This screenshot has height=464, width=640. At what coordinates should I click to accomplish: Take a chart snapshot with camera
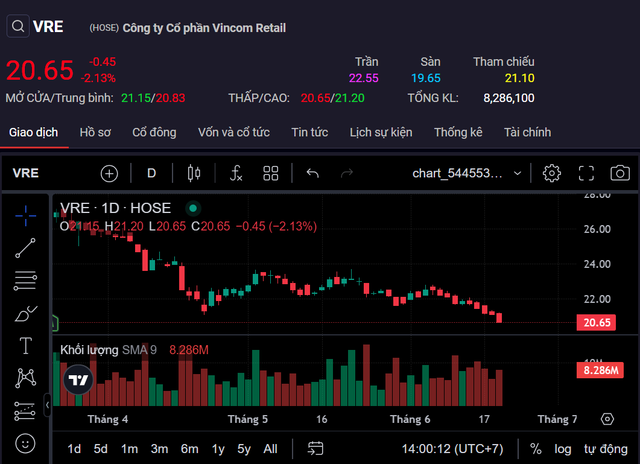point(620,173)
